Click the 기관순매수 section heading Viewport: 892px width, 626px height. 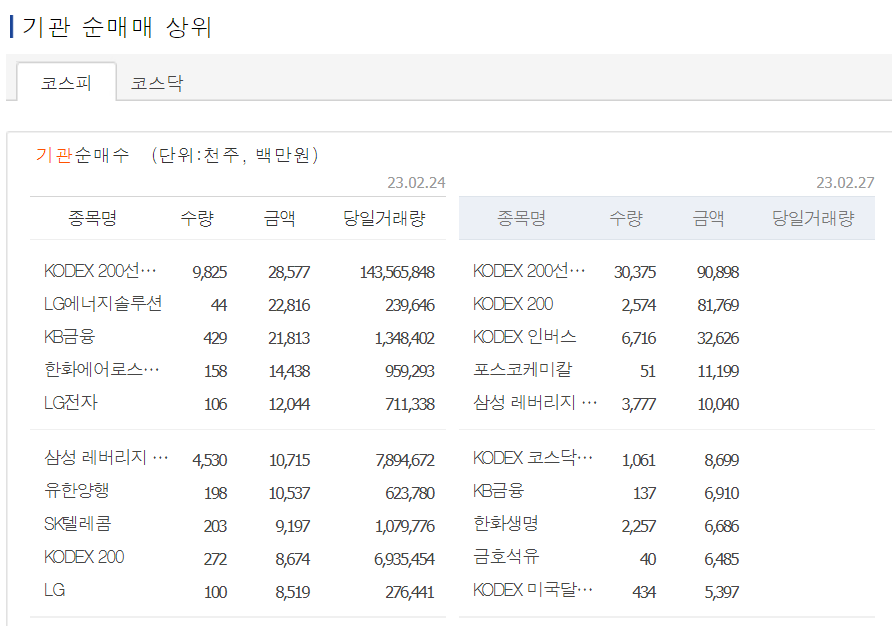[82, 155]
